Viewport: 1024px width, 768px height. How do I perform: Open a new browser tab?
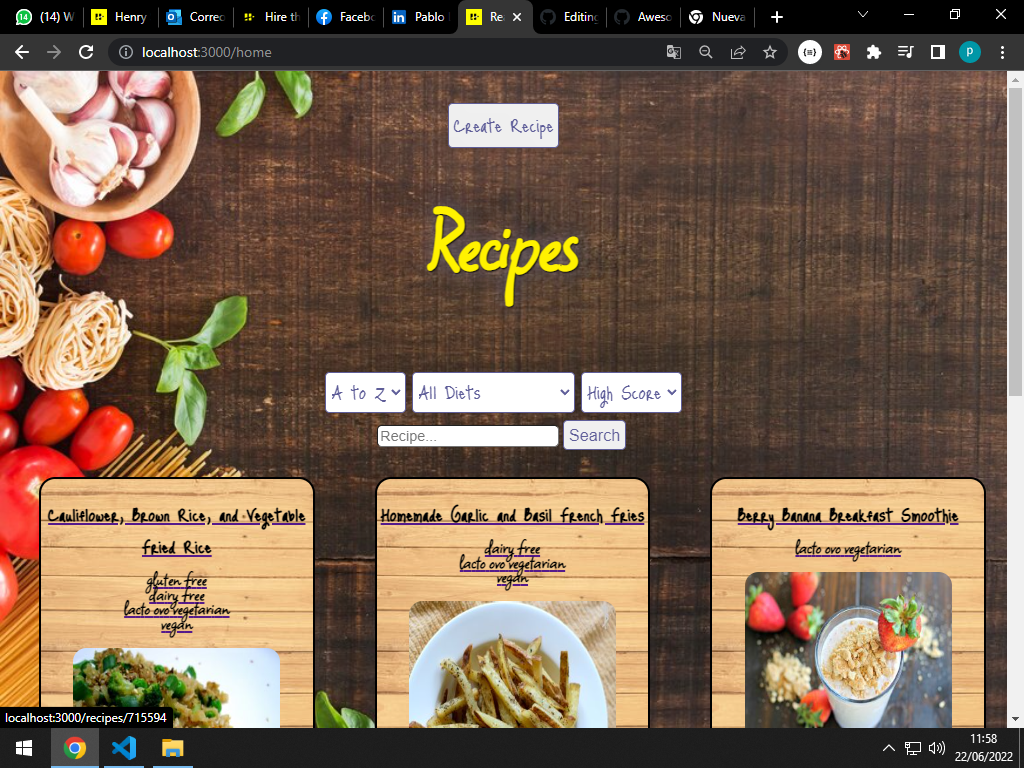pos(776,17)
